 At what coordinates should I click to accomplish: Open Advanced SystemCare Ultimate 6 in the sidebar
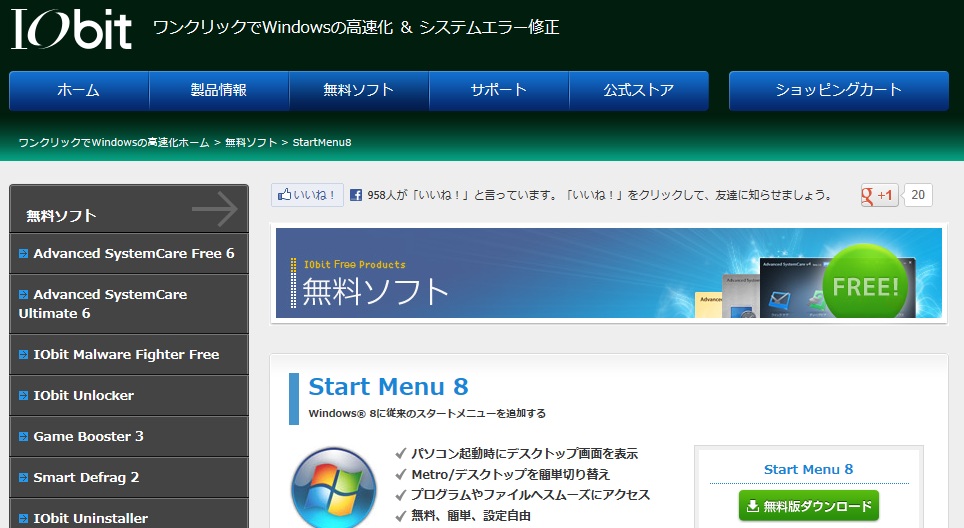tap(129, 304)
